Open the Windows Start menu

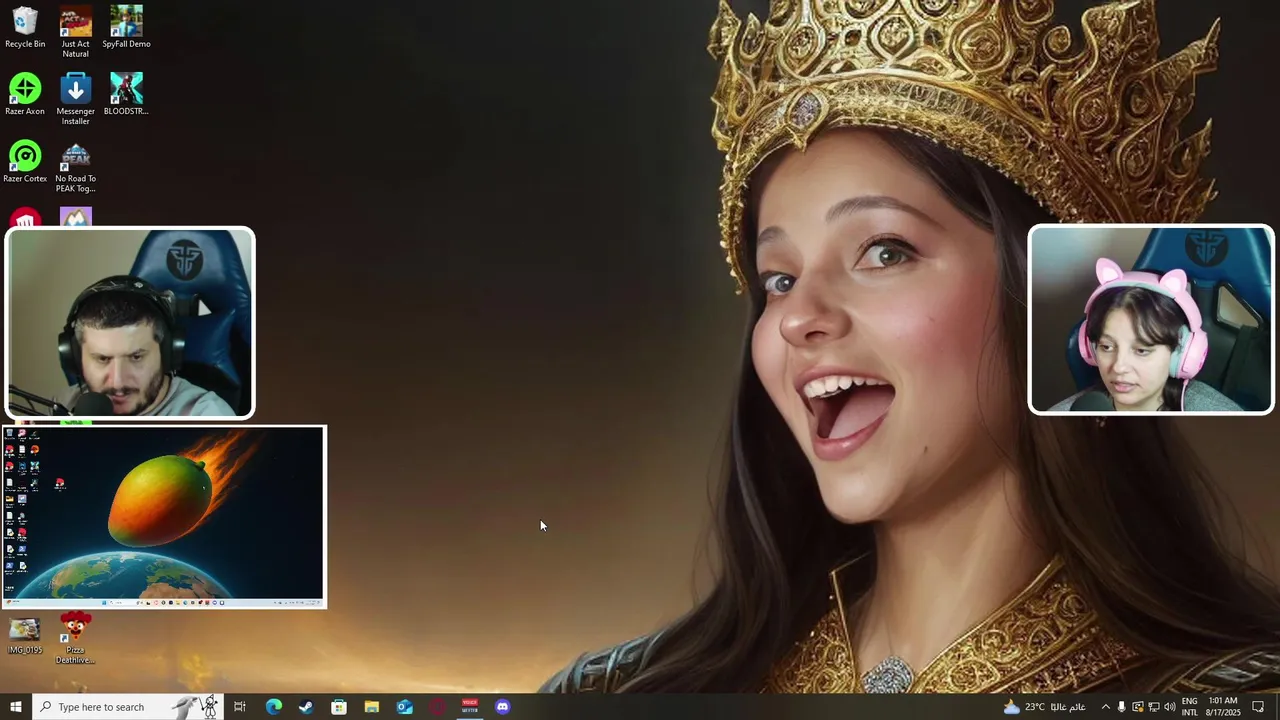[16, 707]
